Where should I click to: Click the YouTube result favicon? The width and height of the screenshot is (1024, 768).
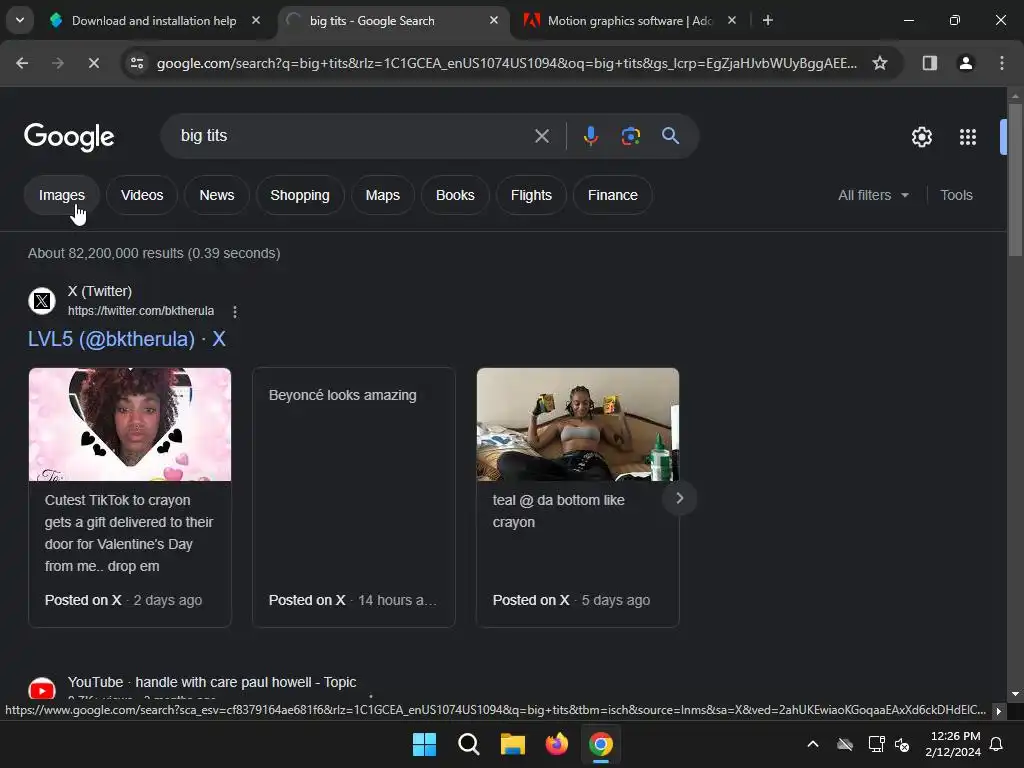(42, 690)
